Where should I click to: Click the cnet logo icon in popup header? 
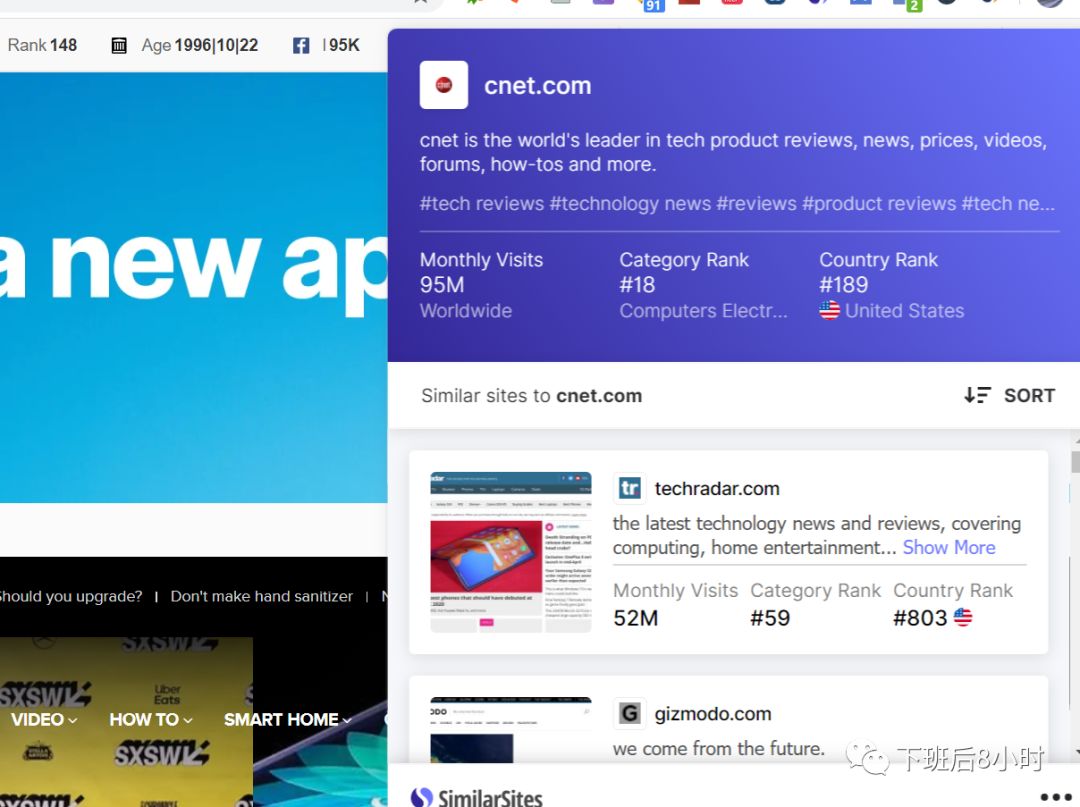444,85
